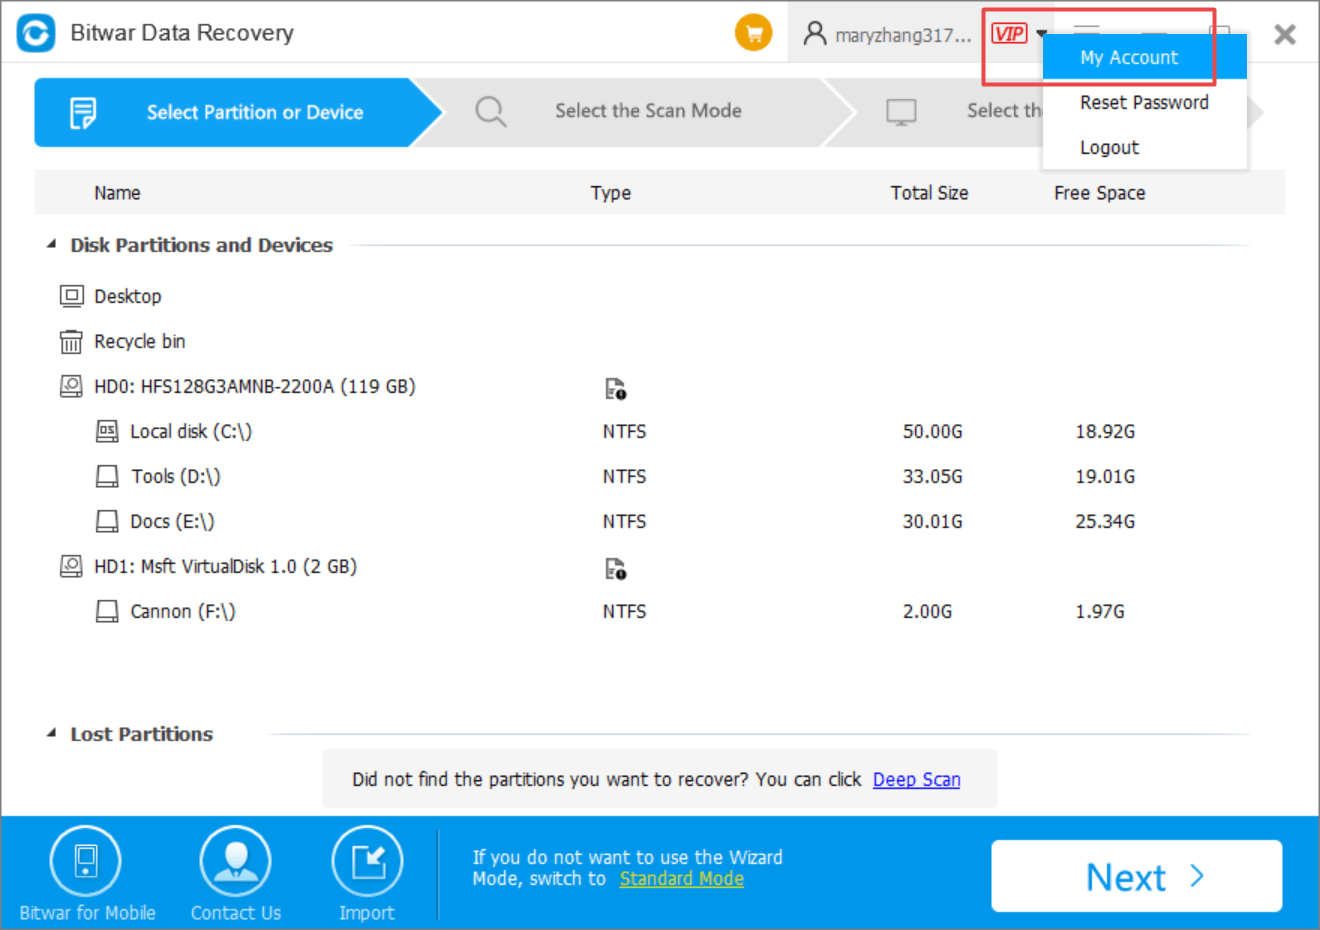Image resolution: width=1320 pixels, height=930 pixels.
Task: Click the Desktop monitor icon
Action: [71, 296]
